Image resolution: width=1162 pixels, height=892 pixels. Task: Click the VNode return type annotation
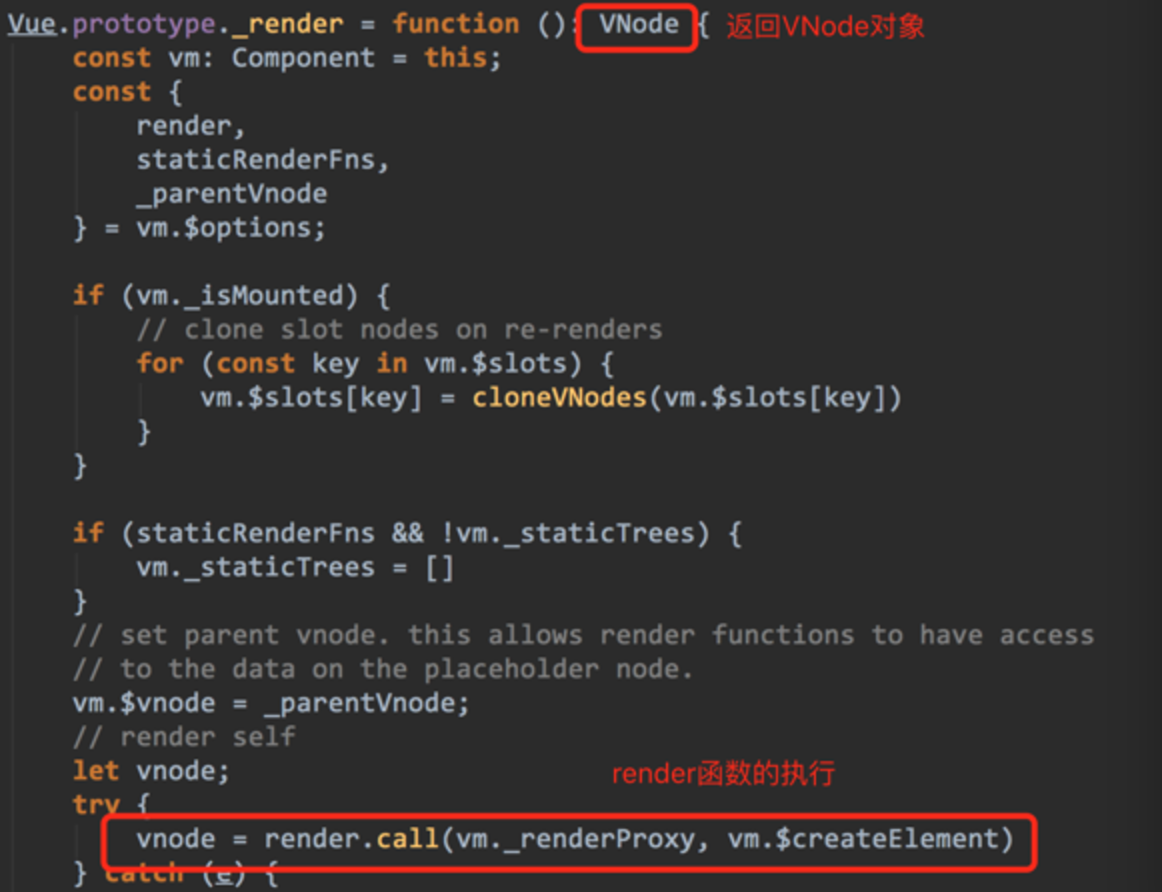638,24
